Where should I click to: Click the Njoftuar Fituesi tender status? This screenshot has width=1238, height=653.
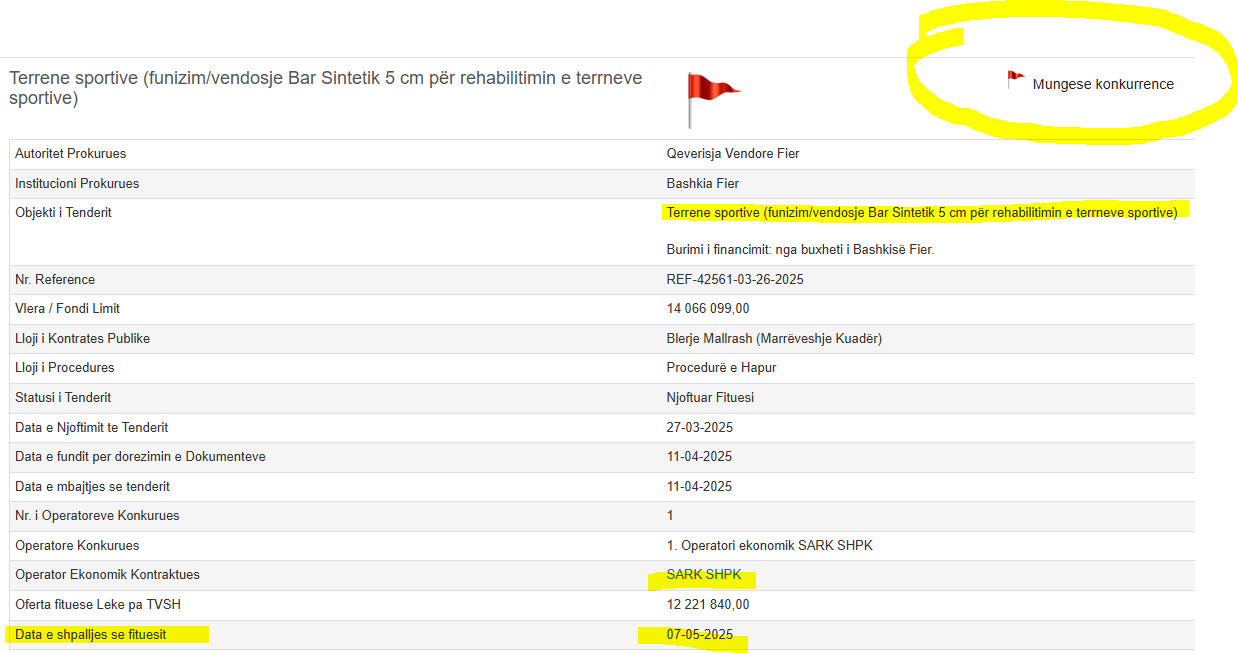coord(710,398)
